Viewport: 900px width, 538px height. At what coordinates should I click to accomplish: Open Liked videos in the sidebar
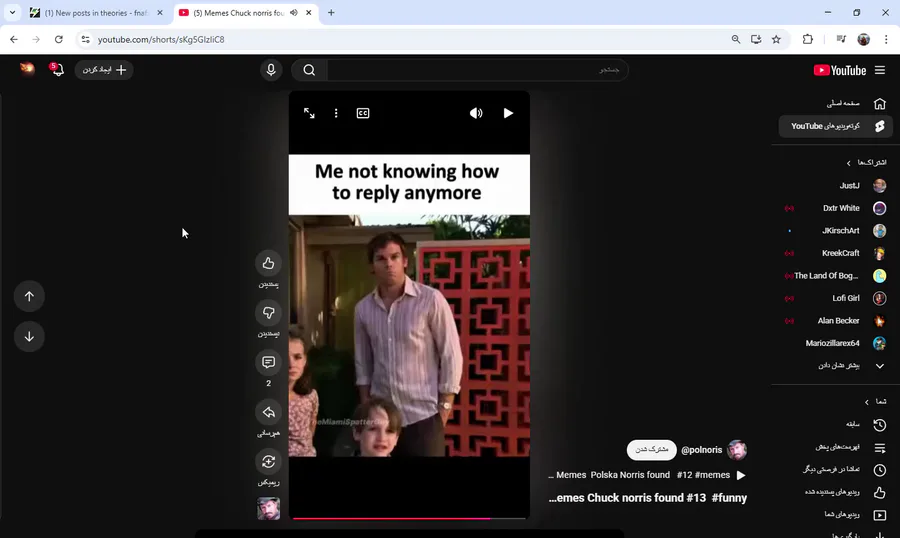pyautogui.click(x=835, y=492)
